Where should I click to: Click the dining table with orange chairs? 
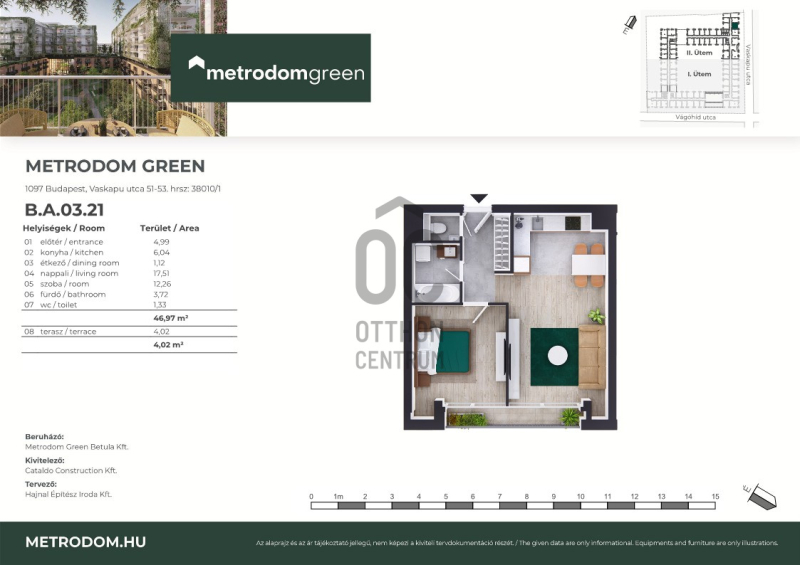click(x=589, y=265)
